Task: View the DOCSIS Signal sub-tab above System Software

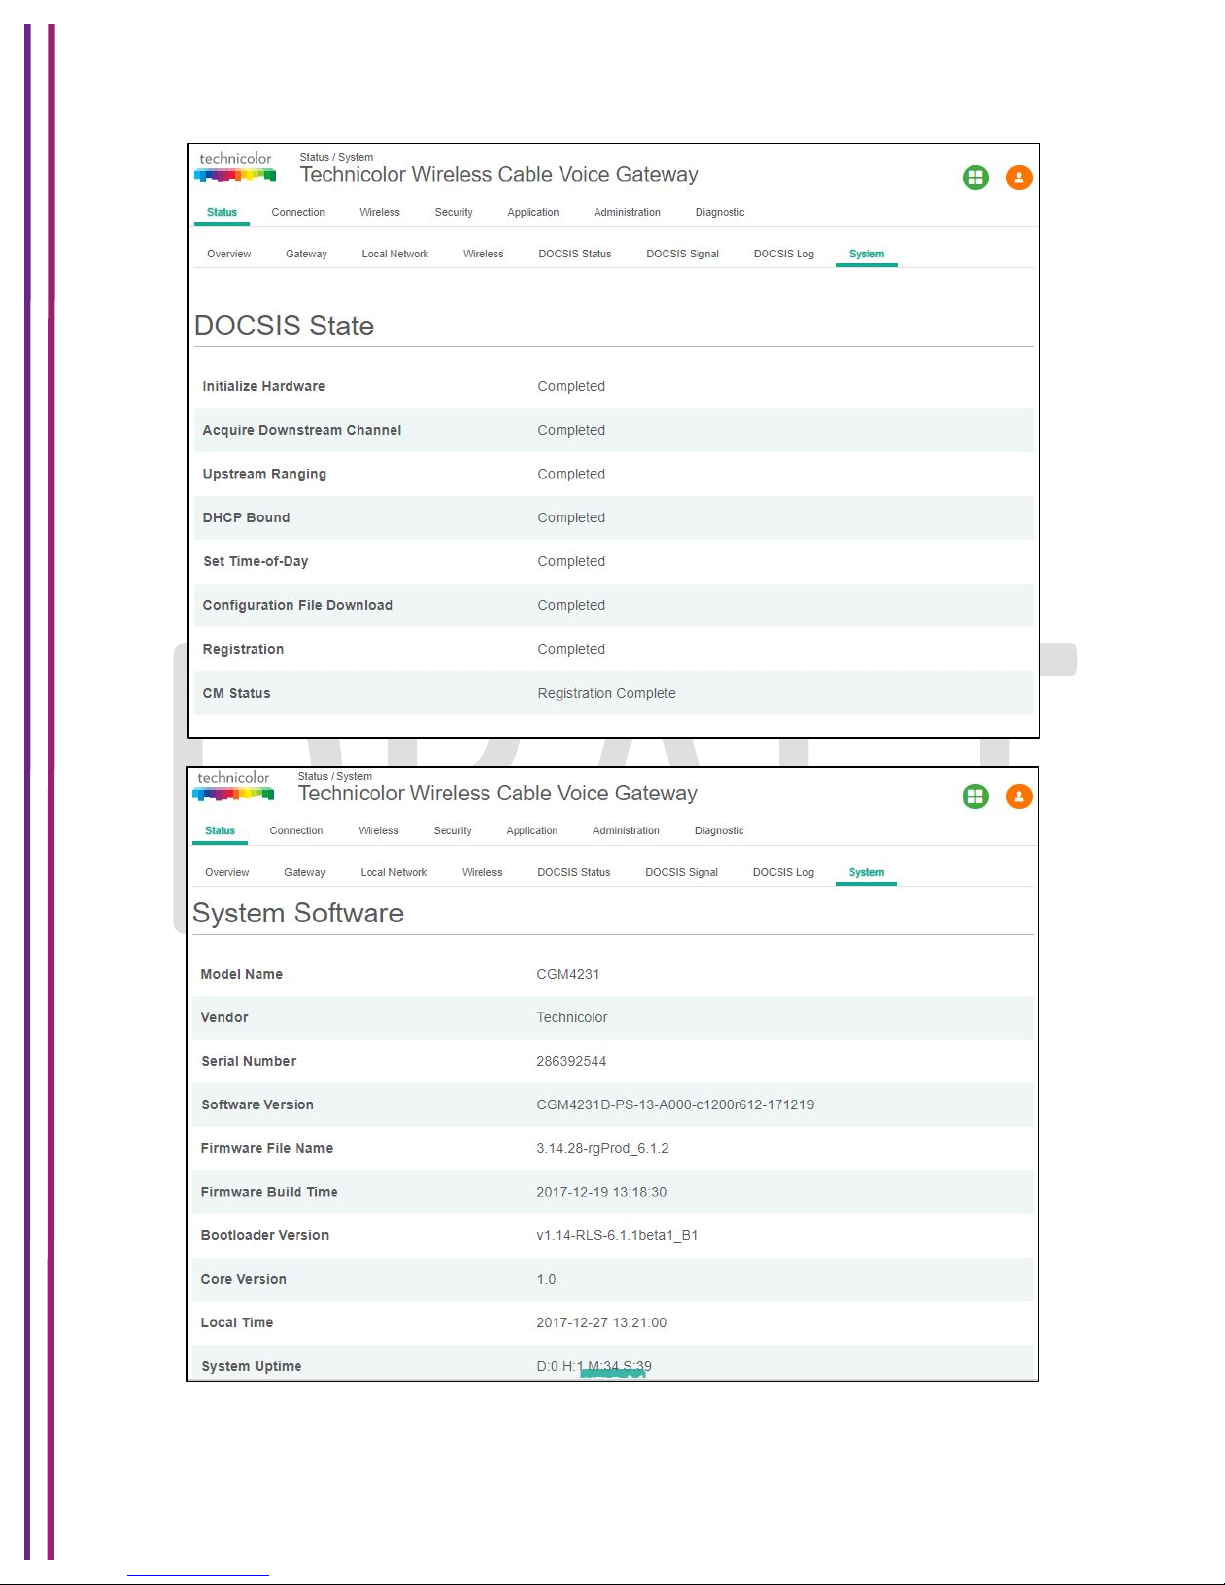Action: [682, 873]
